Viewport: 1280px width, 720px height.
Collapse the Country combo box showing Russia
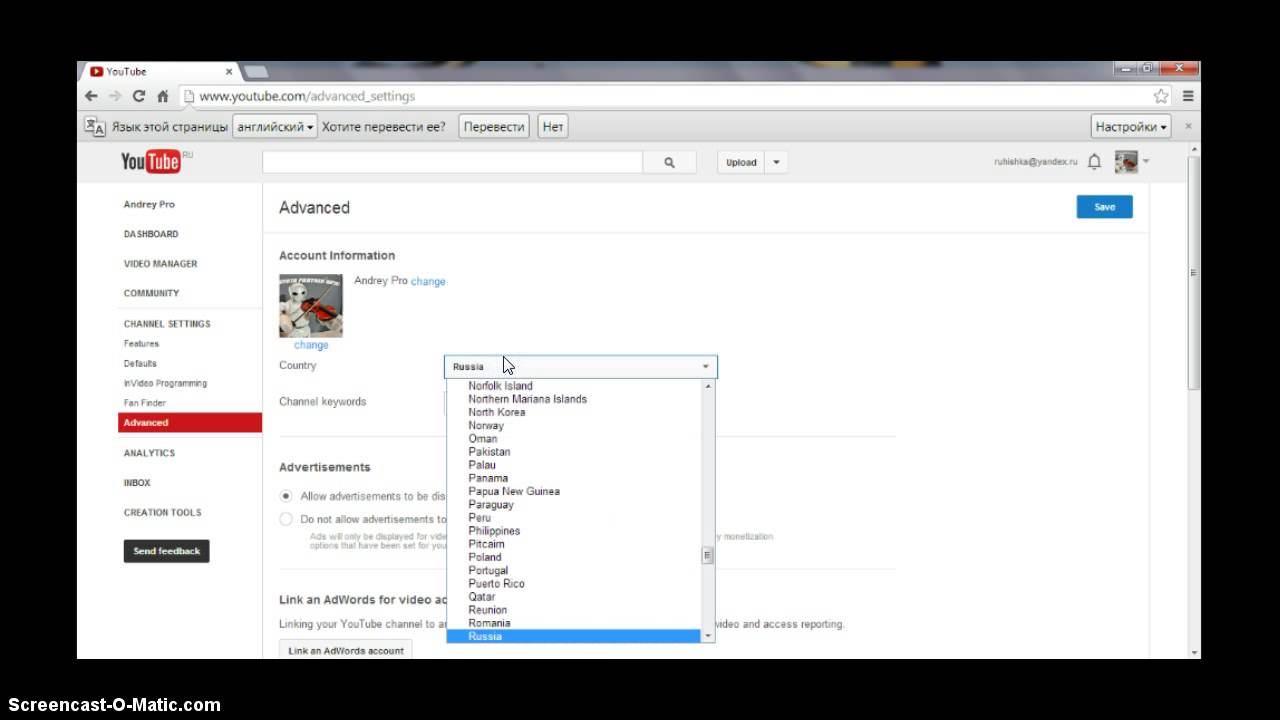tap(580, 366)
